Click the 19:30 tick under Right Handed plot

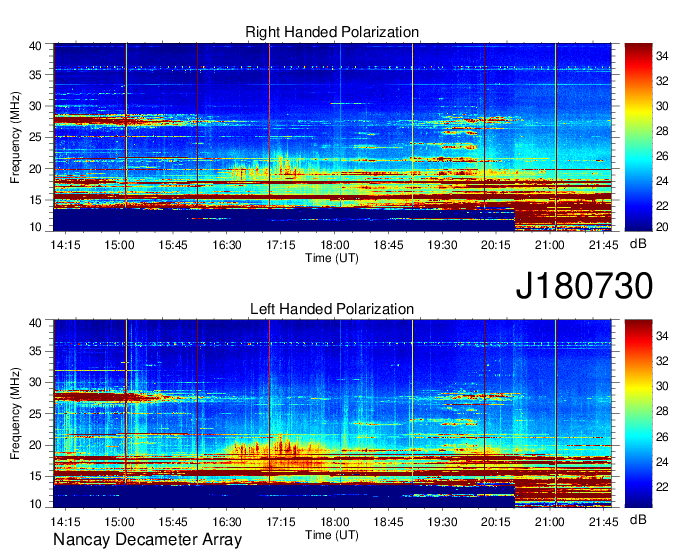(442, 245)
